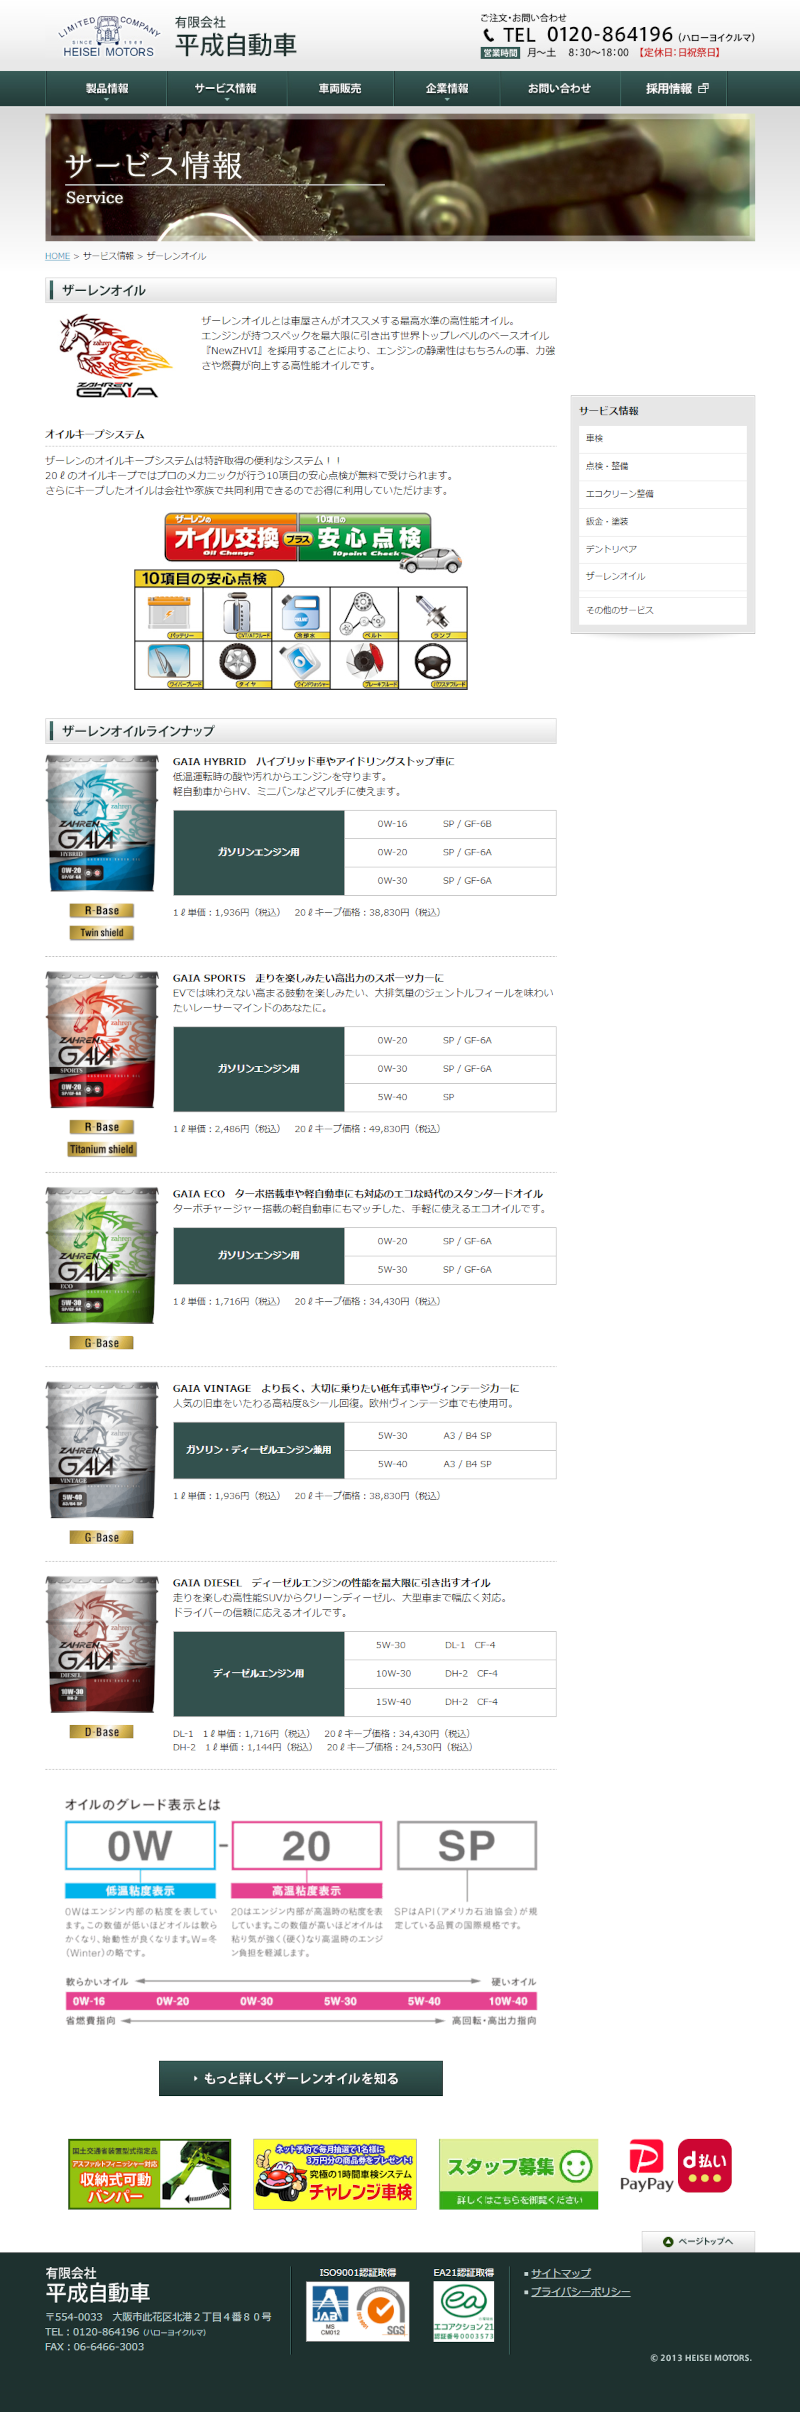Click もっと詳しくザーレンオイルを知る button

pos(300,2078)
